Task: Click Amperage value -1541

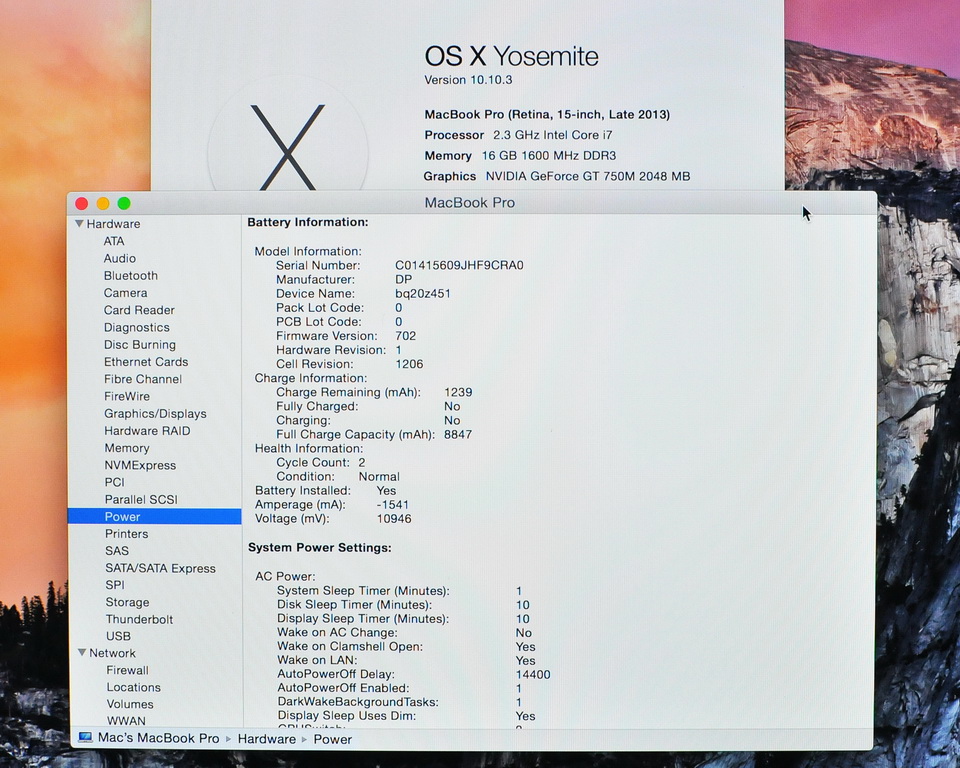Action: coord(392,505)
